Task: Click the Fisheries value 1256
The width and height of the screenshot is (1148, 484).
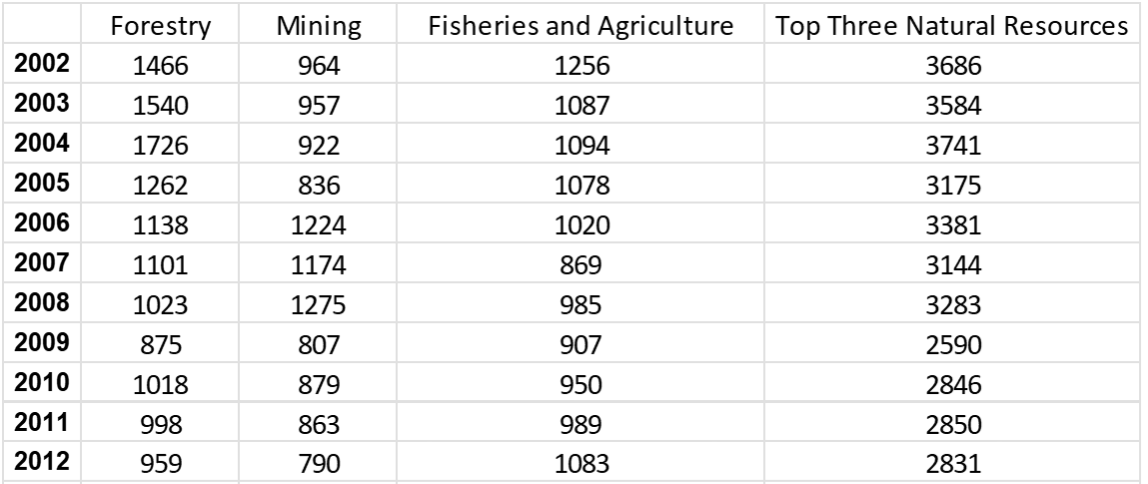Action: pyautogui.click(x=581, y=66)
